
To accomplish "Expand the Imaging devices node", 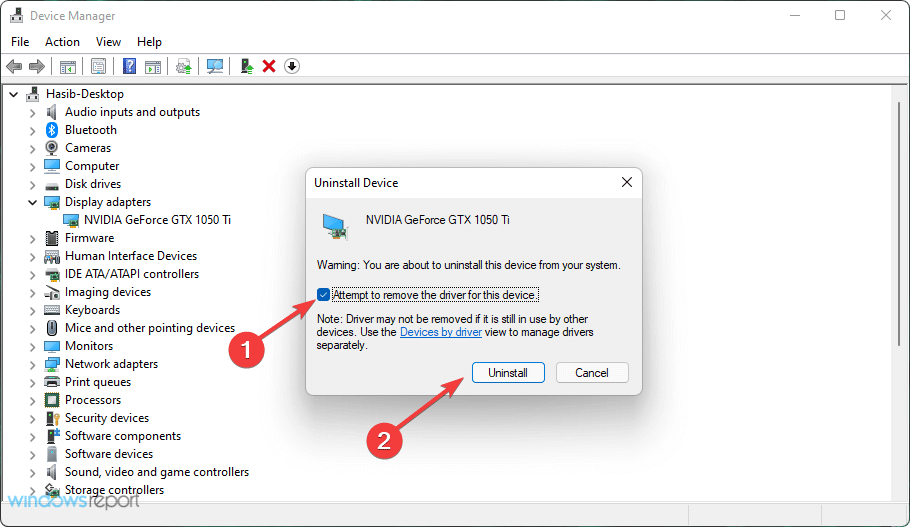I will coord(32,293).
